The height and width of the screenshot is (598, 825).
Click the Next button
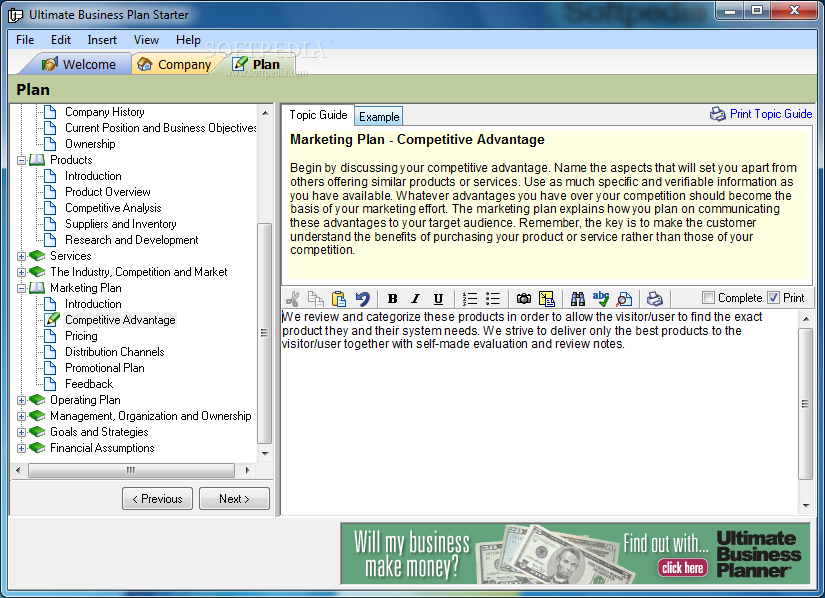point(234,499)
